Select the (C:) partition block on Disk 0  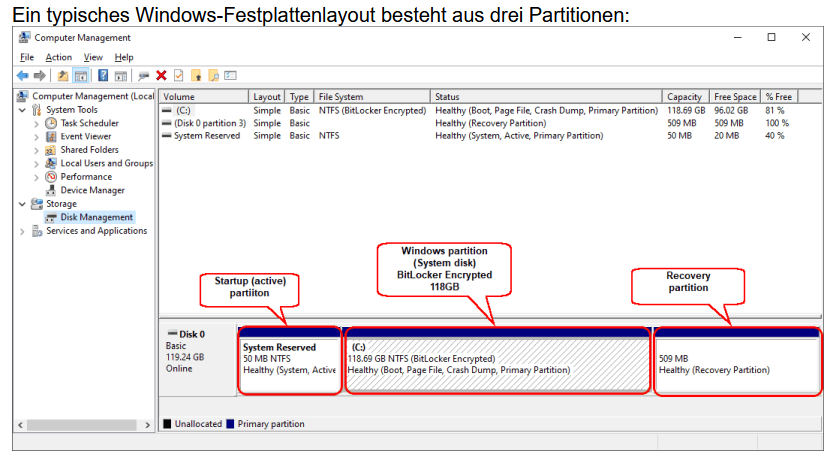[x=497, y=361]
